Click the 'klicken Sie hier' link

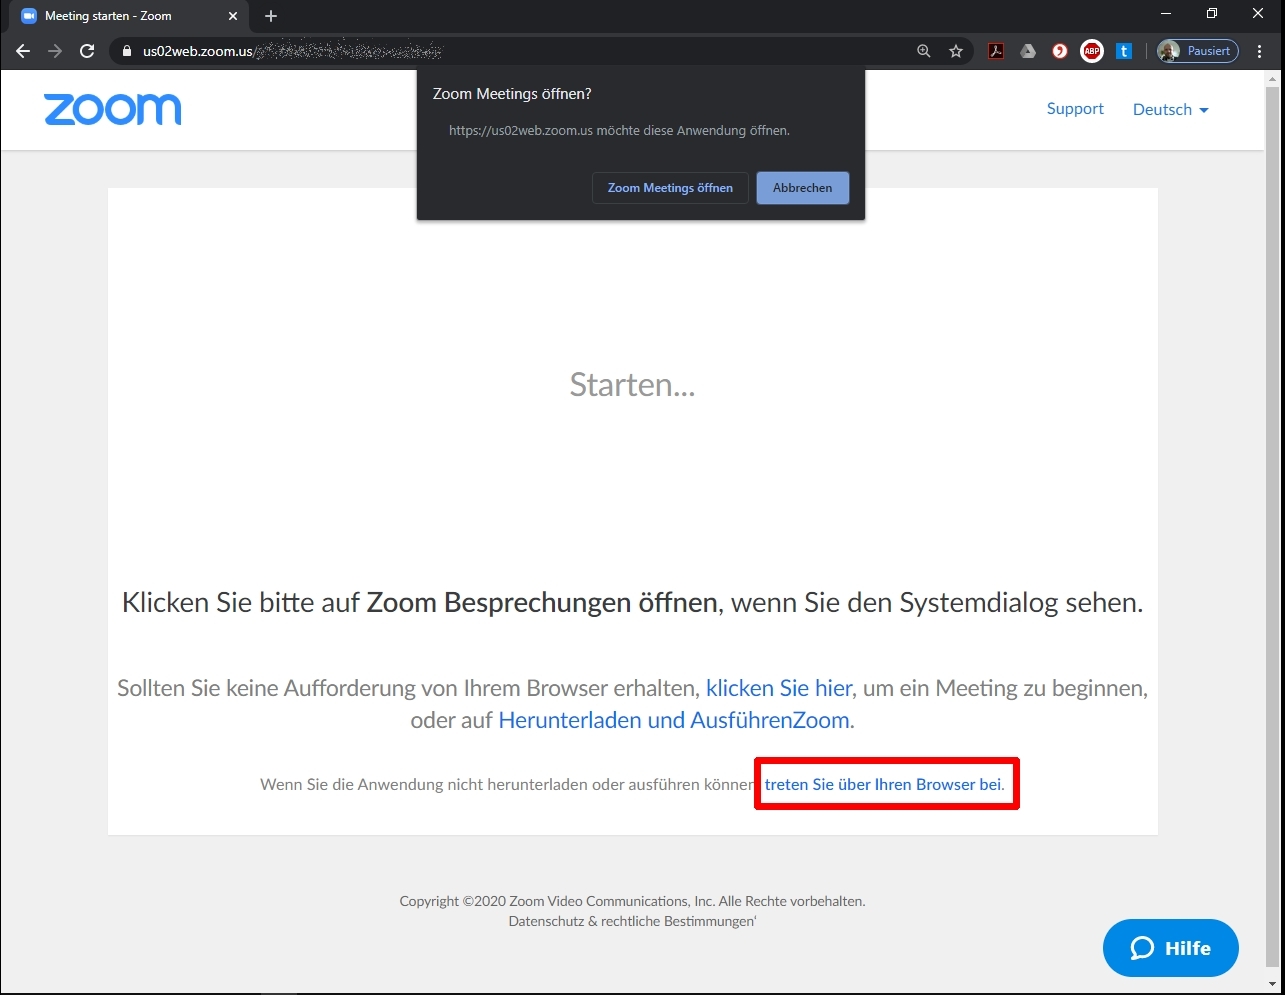[x=778, y=689]
